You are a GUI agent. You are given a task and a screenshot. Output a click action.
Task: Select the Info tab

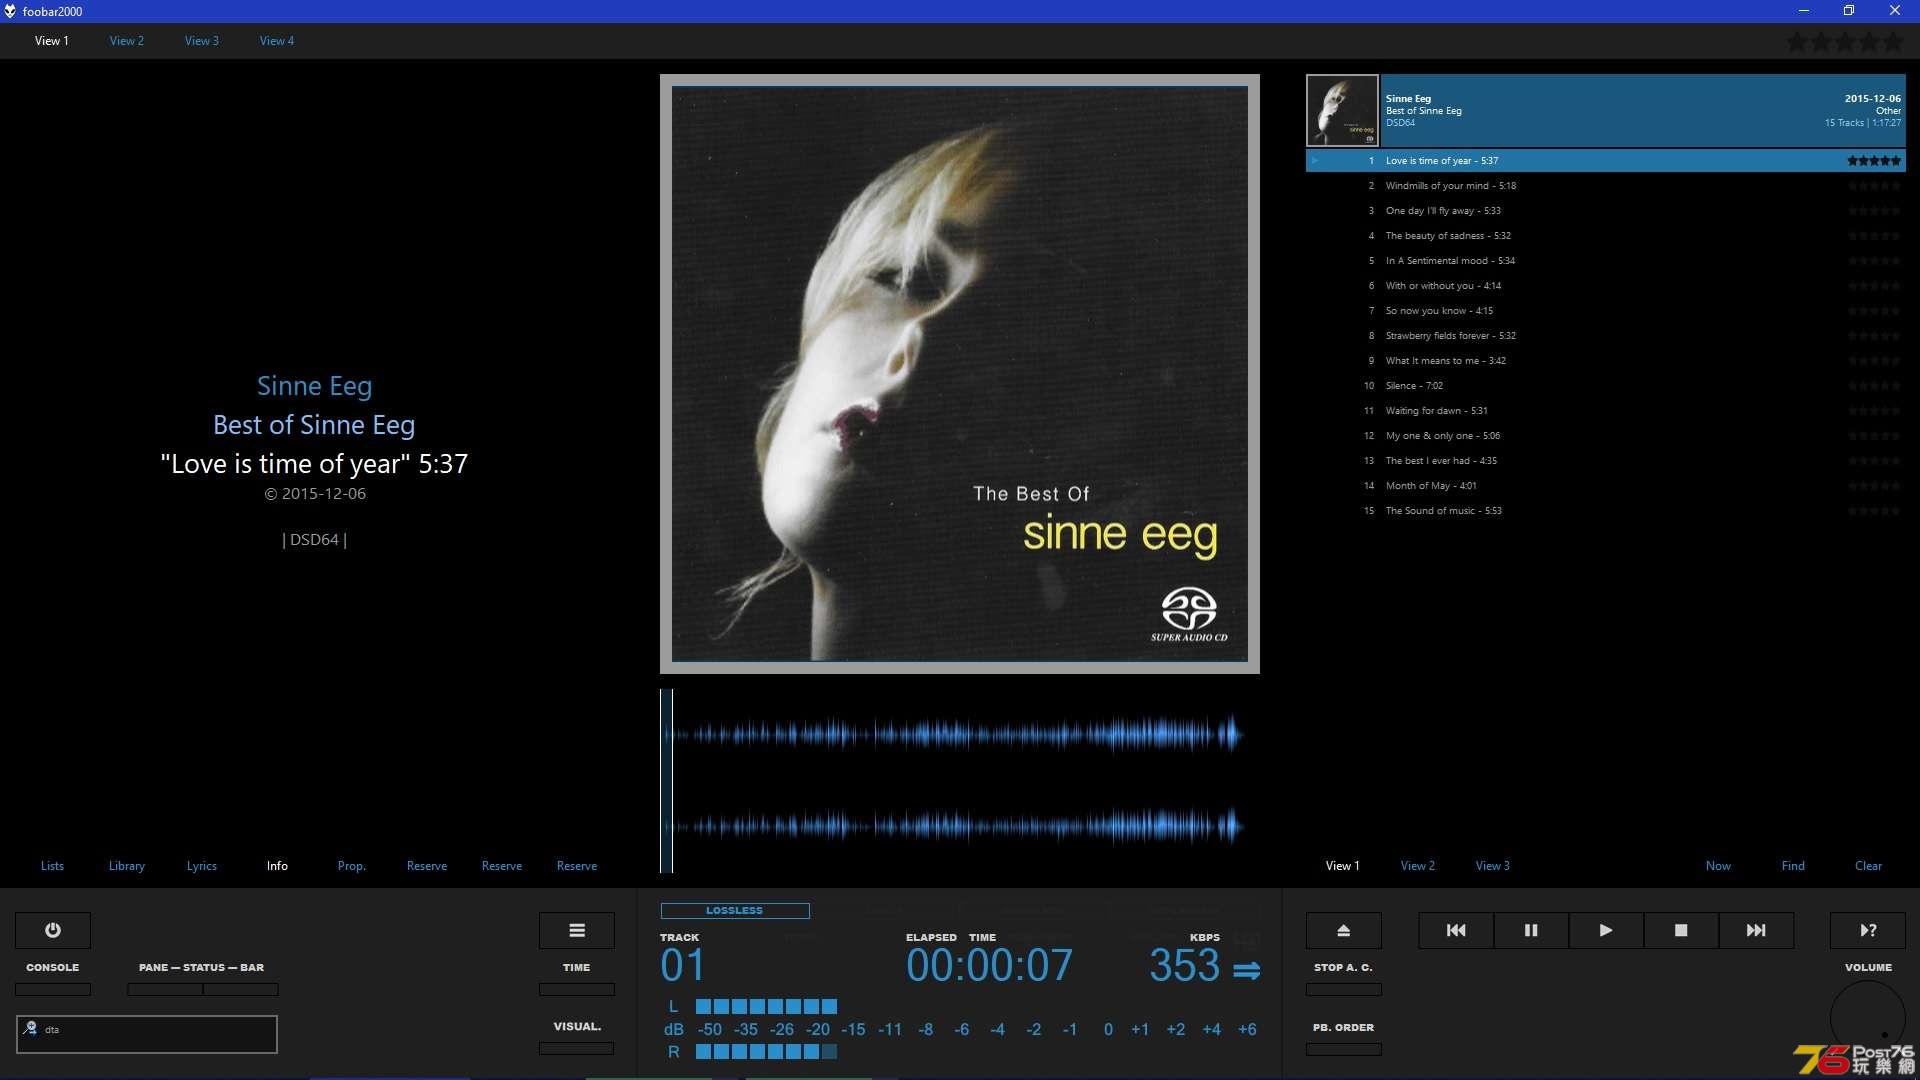pyautogui.click(x=277, y=866)
